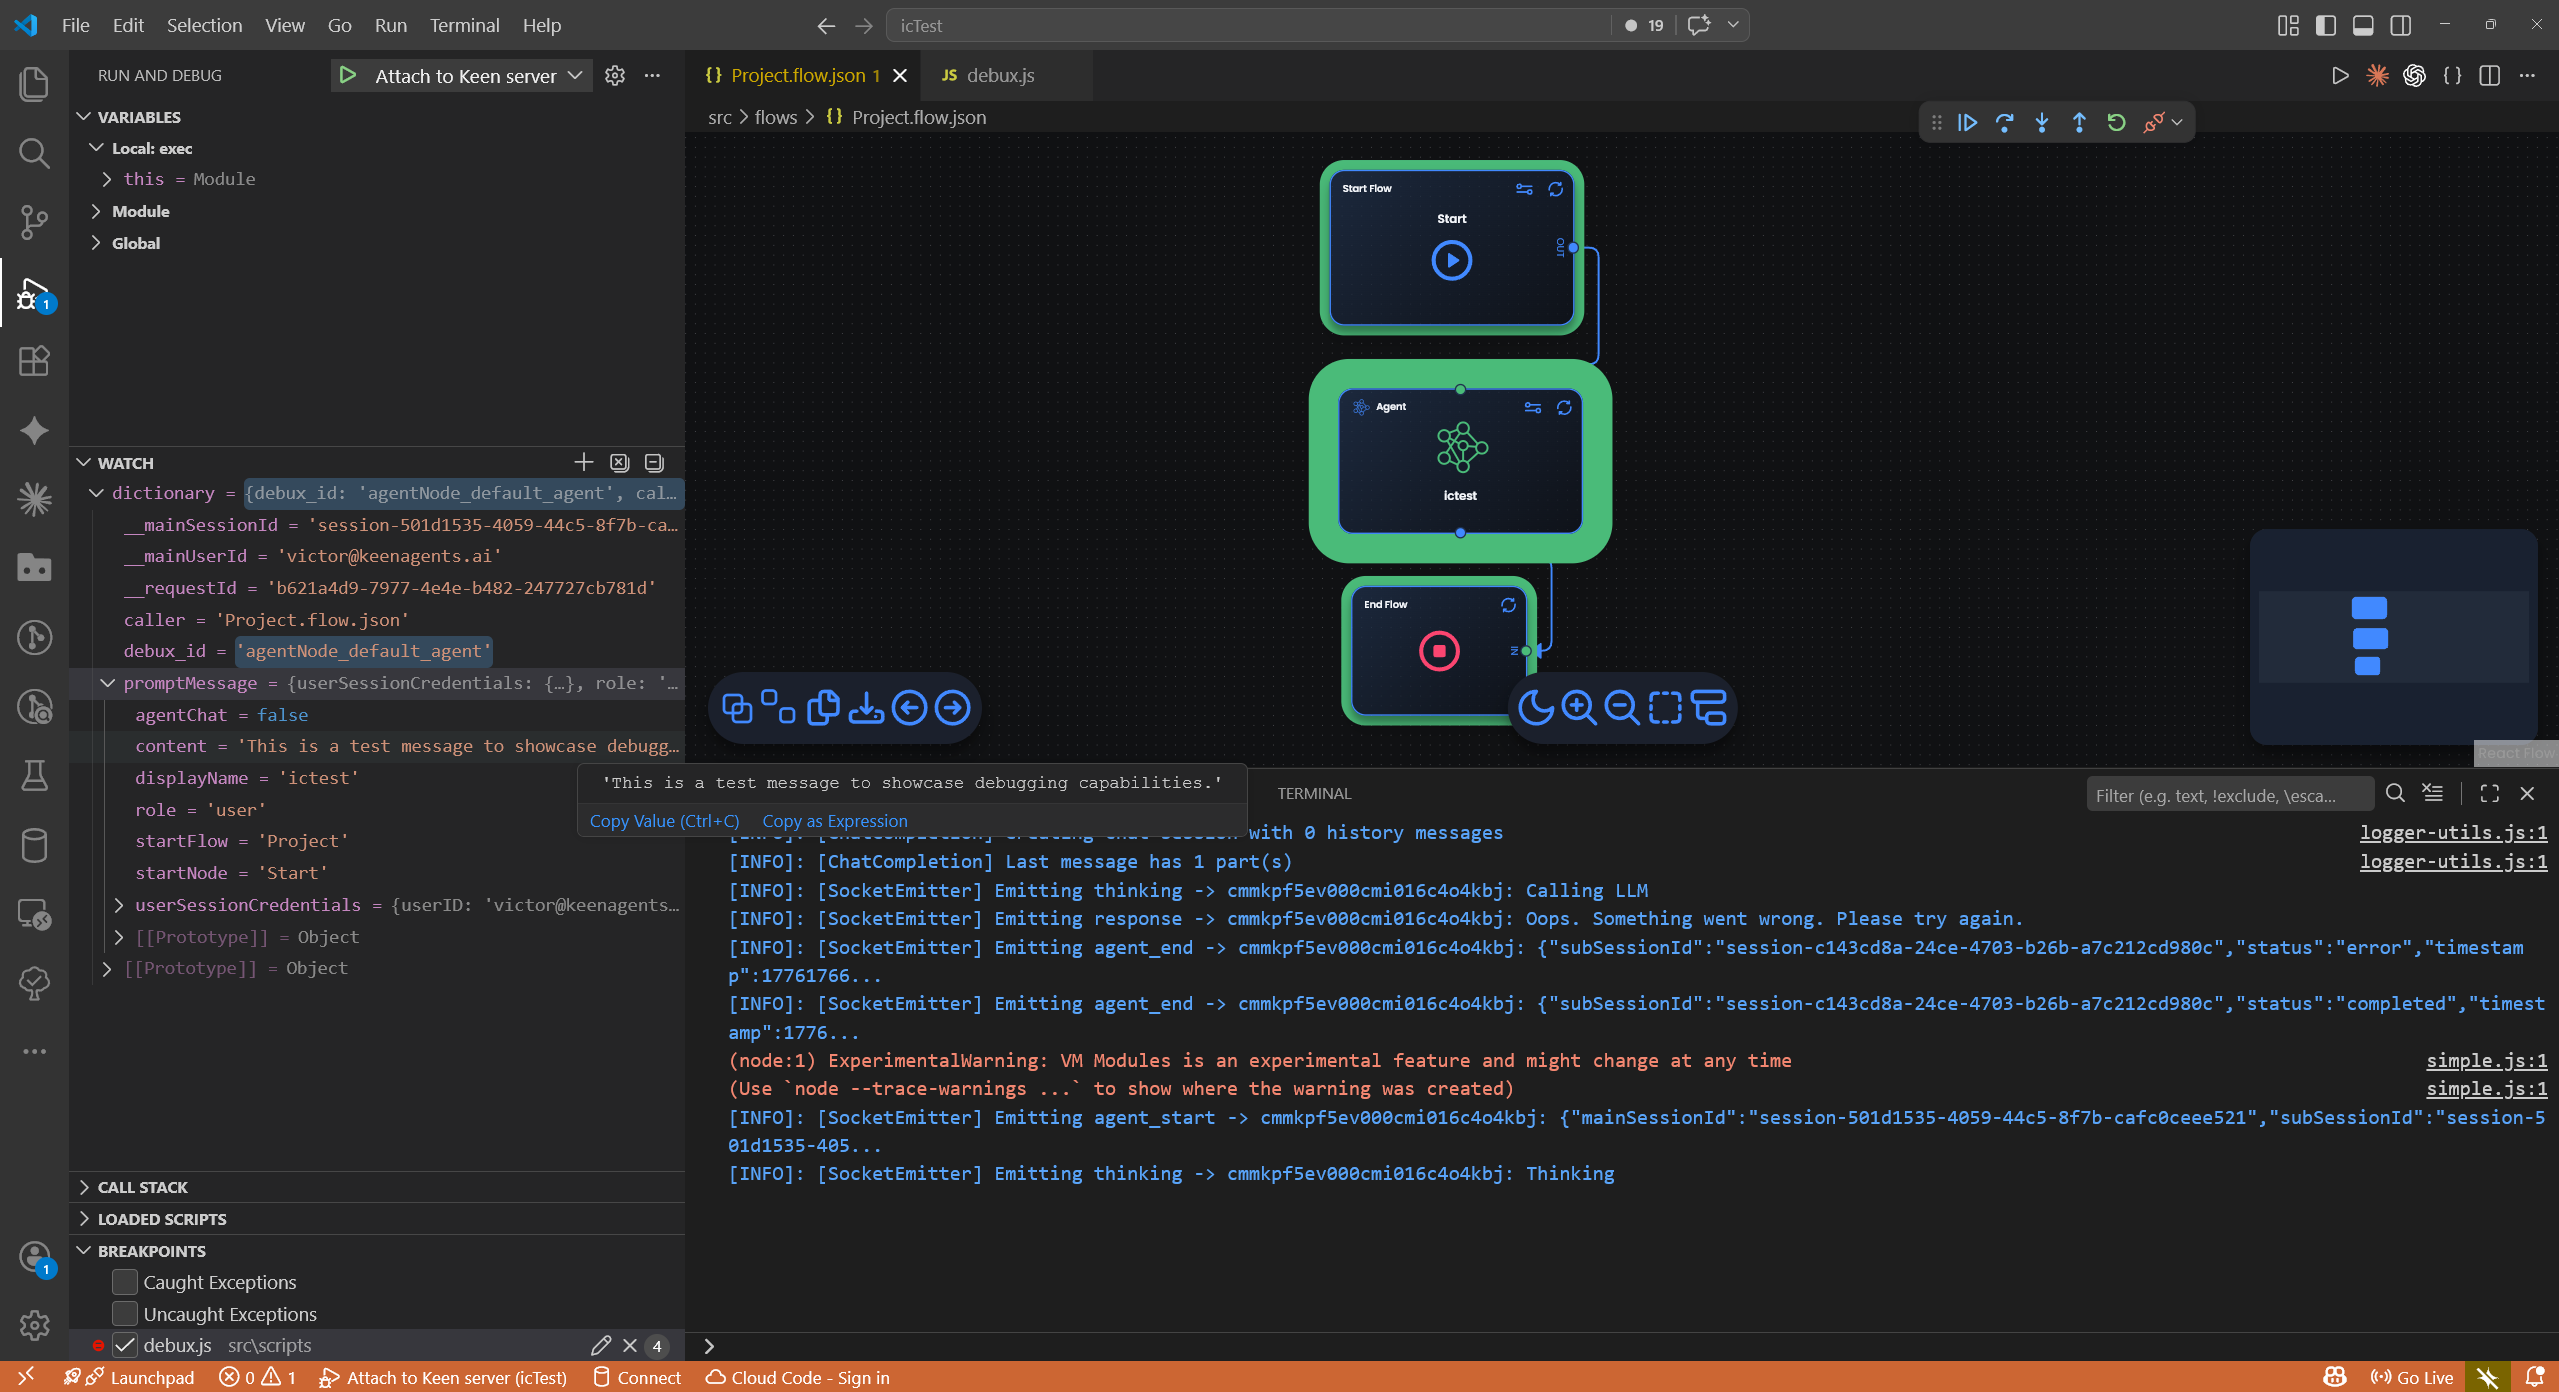Viewport: 2559px width, 1392px height.
Task: Toggle bottom panel in title bar
Action: [2363, 25]
